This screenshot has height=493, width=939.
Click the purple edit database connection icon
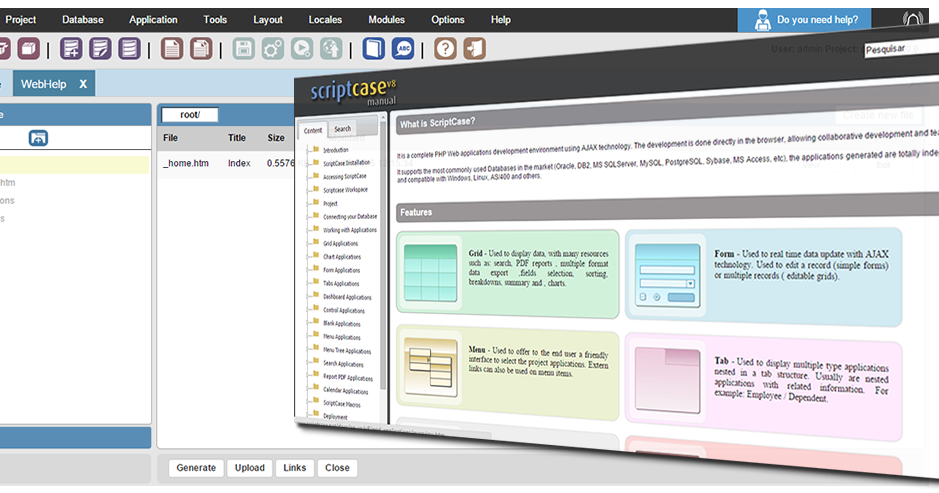click(100, 49)
